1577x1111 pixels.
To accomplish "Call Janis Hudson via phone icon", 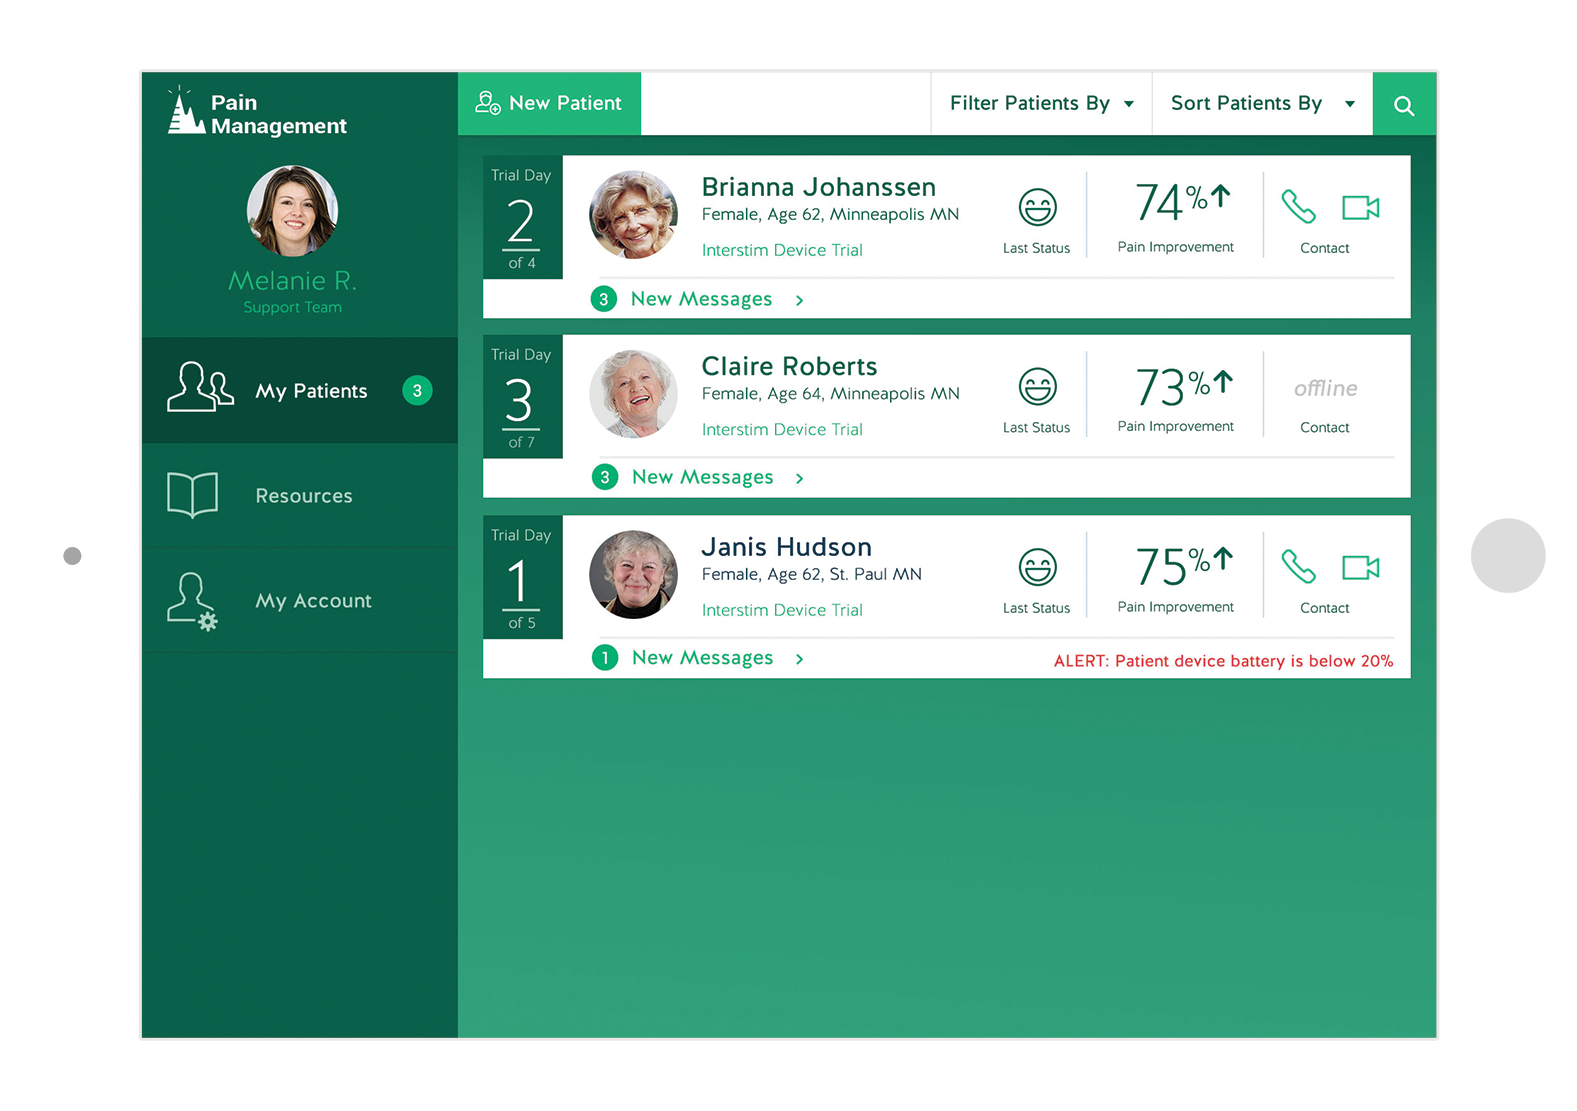I will (1298, 567).
